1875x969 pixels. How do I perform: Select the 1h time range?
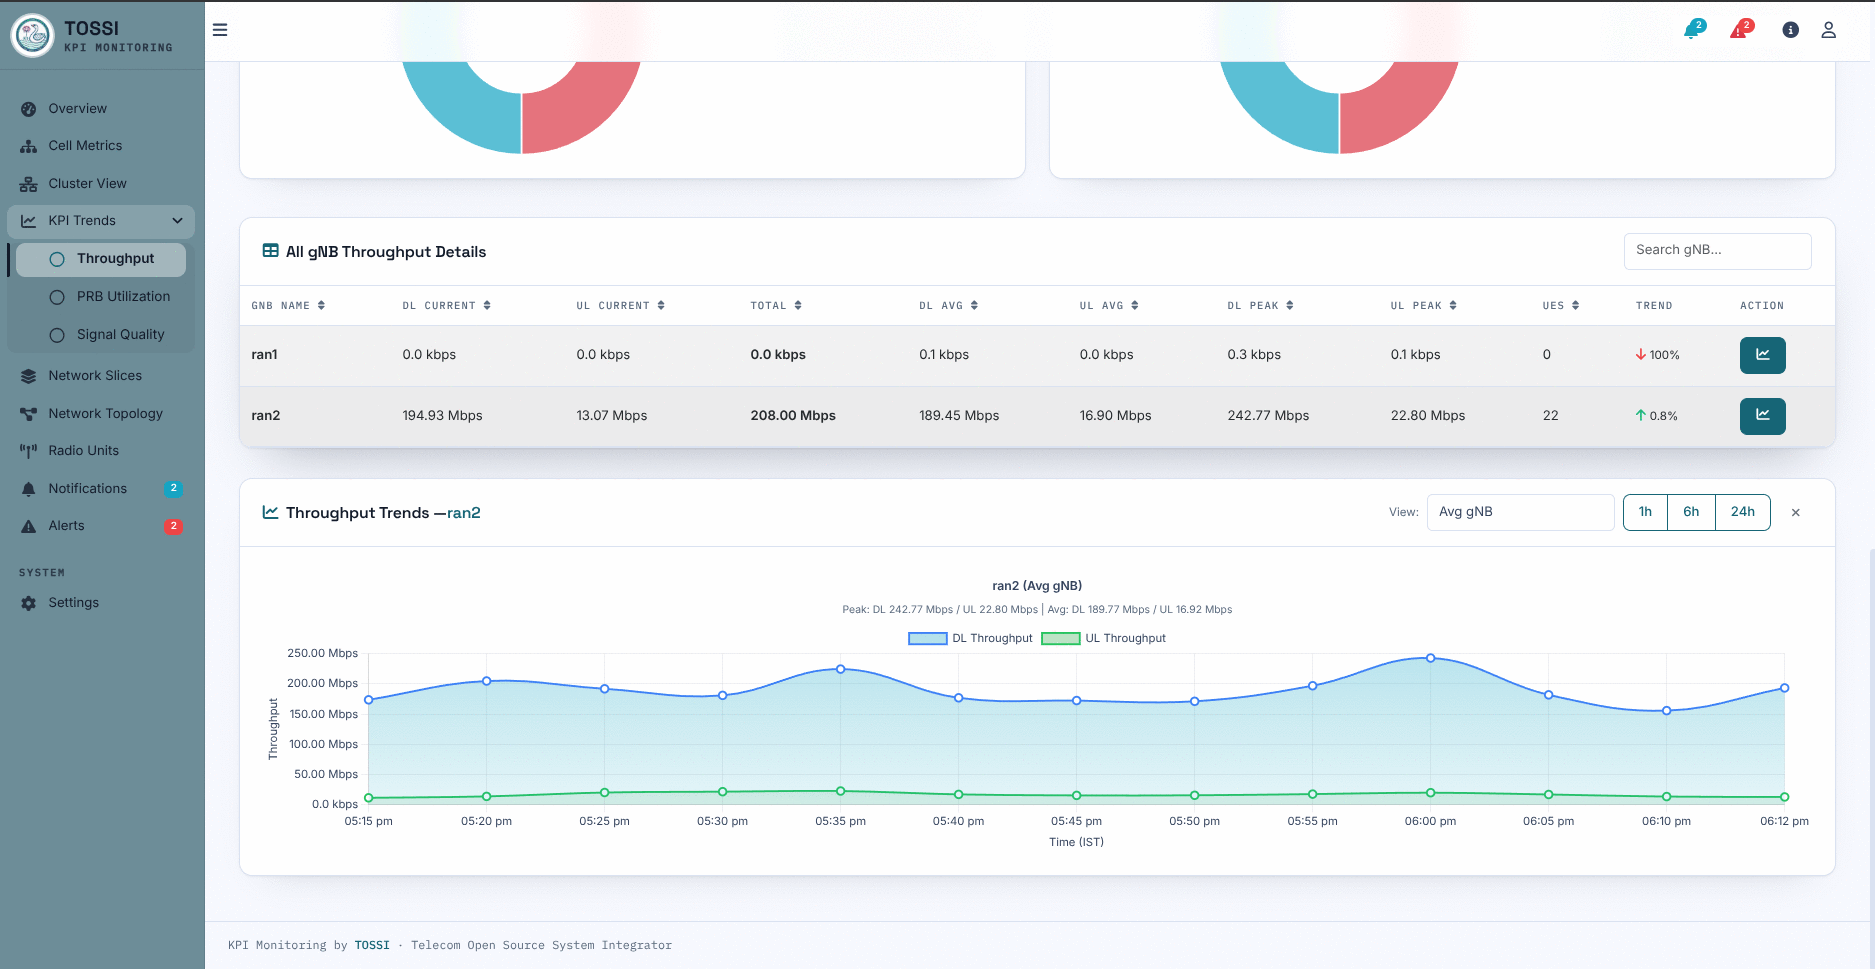point(1645,512)
